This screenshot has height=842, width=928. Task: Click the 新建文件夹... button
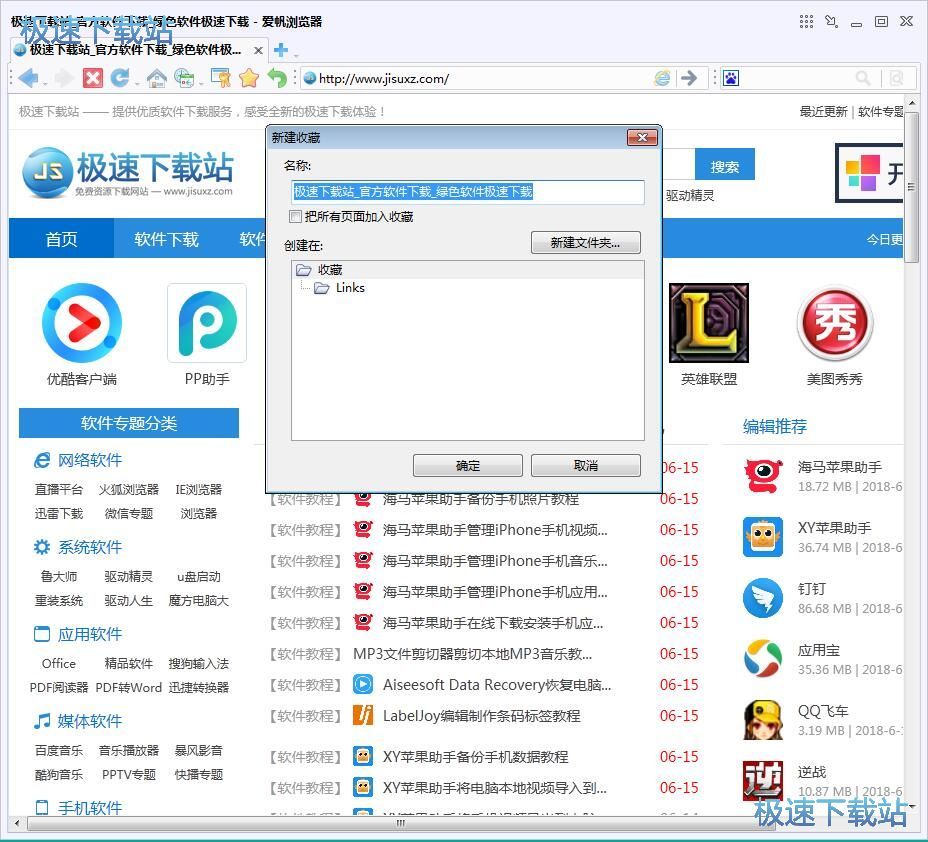coord(585,243)
